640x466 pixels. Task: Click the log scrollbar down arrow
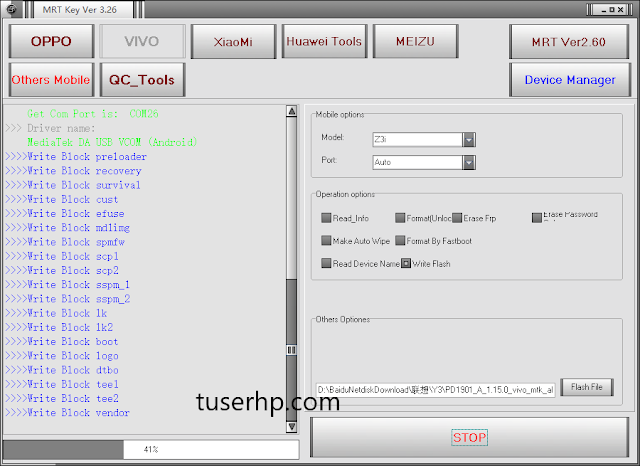(291, 427)
